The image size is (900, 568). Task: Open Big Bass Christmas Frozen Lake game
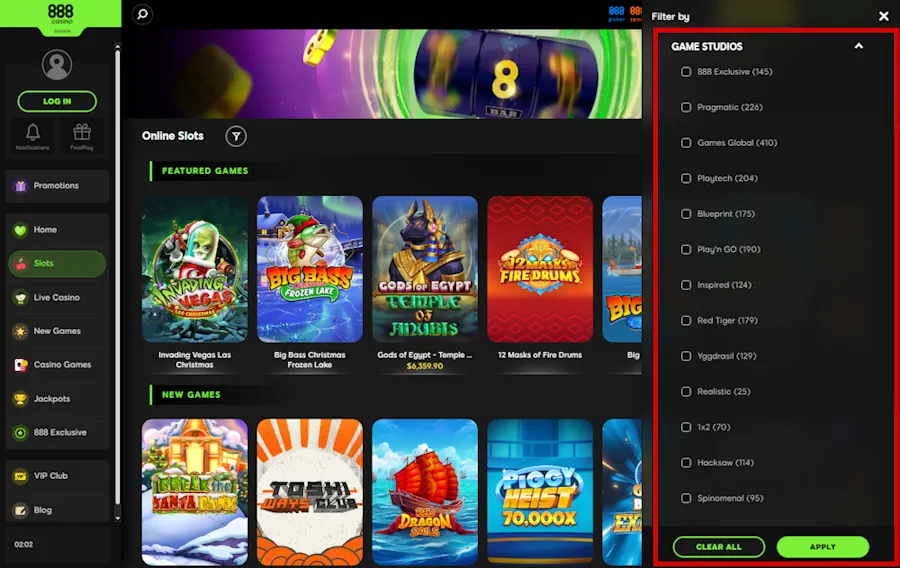(x=310, y=269)
